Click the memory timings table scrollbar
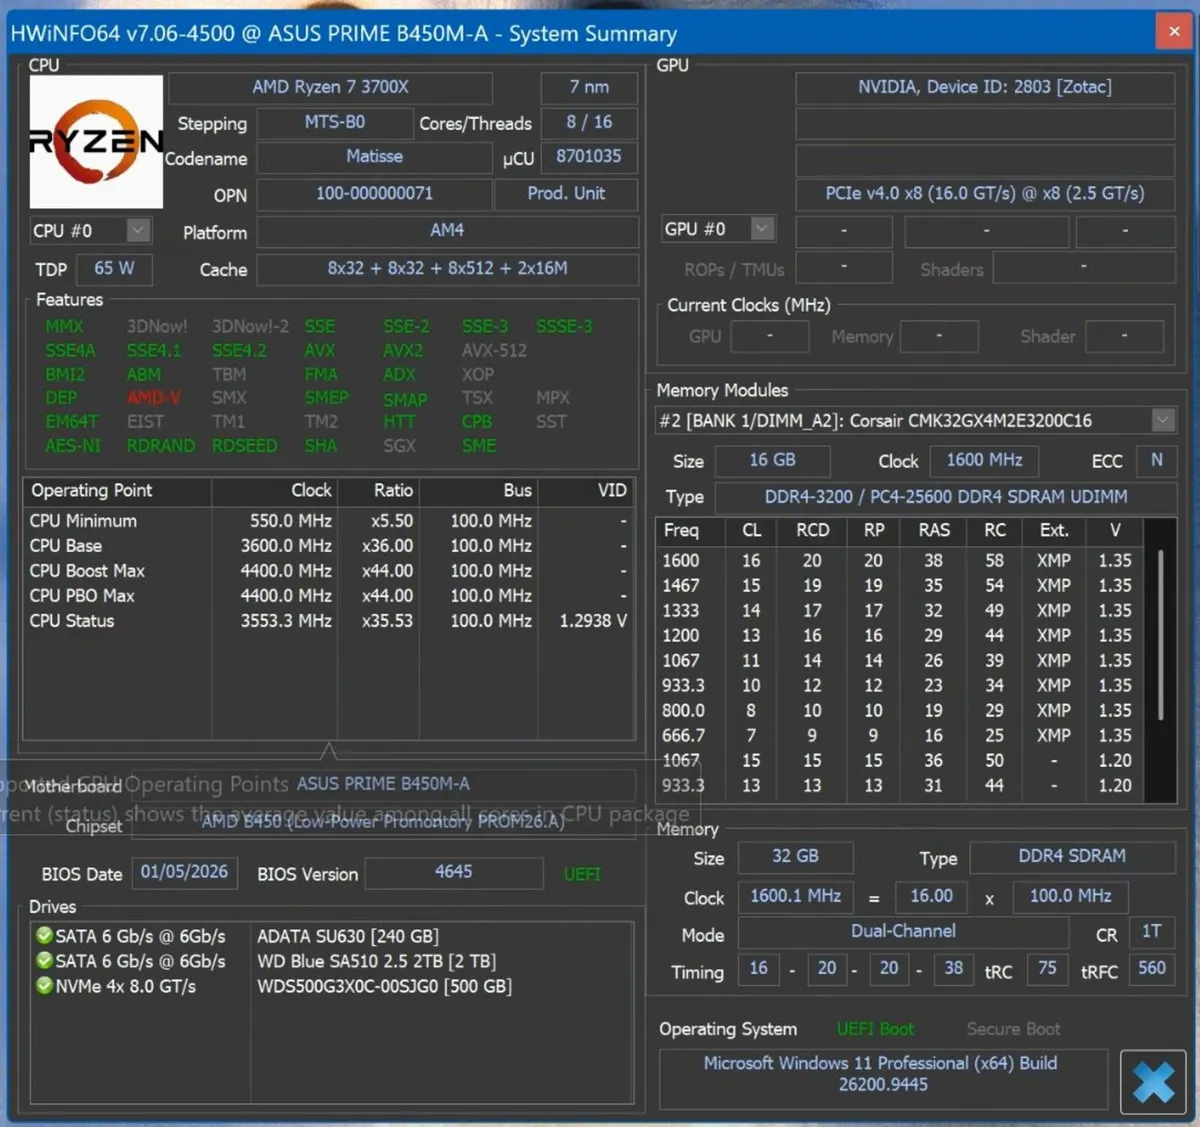The width and height of the screenshot is (1200, 1127). click(1160, 635)
